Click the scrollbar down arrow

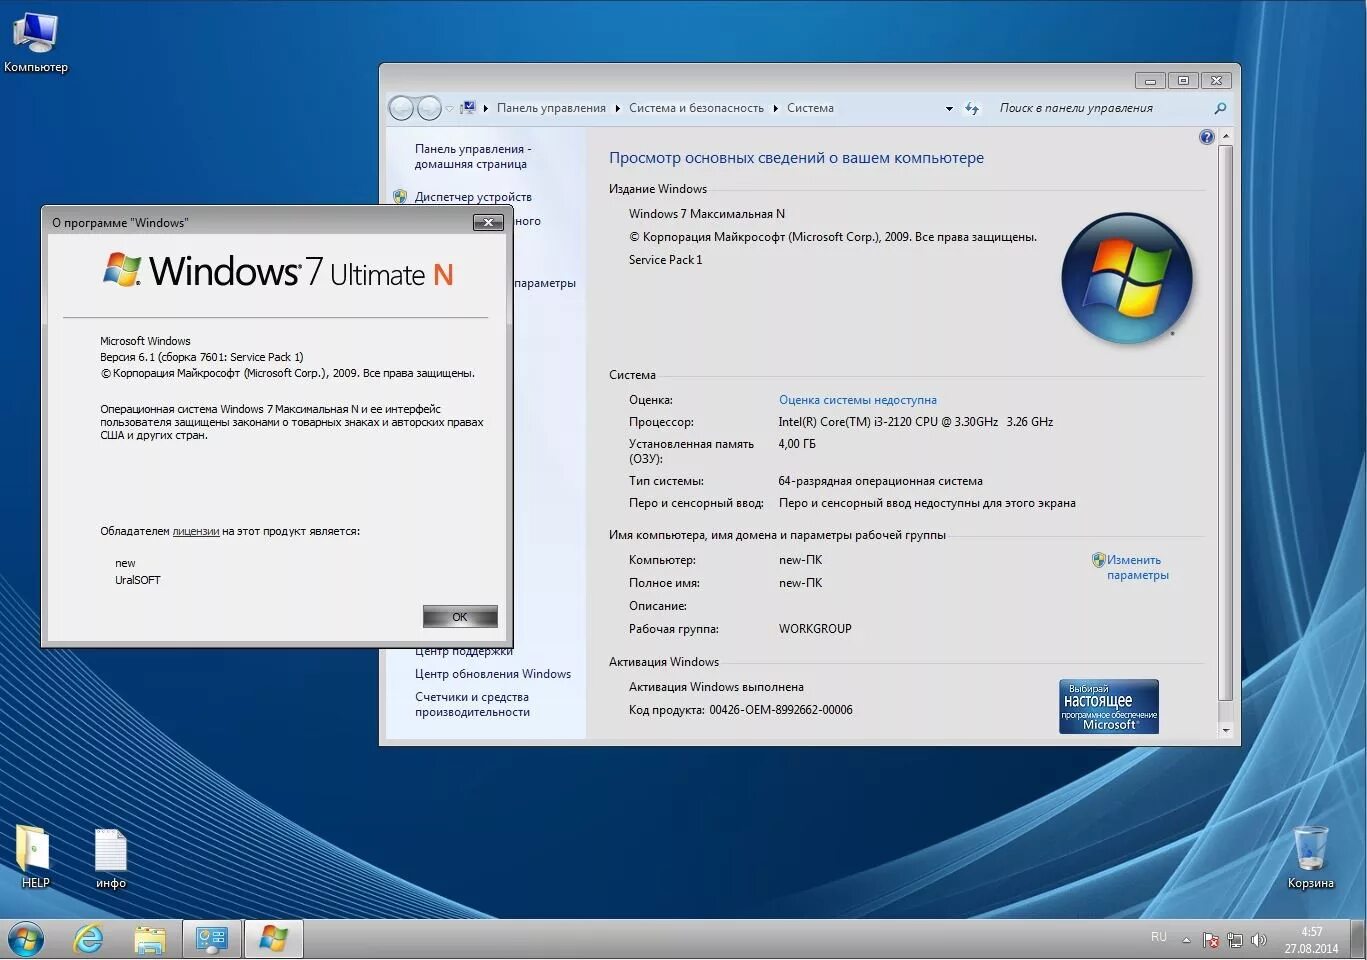(1226, 731)
